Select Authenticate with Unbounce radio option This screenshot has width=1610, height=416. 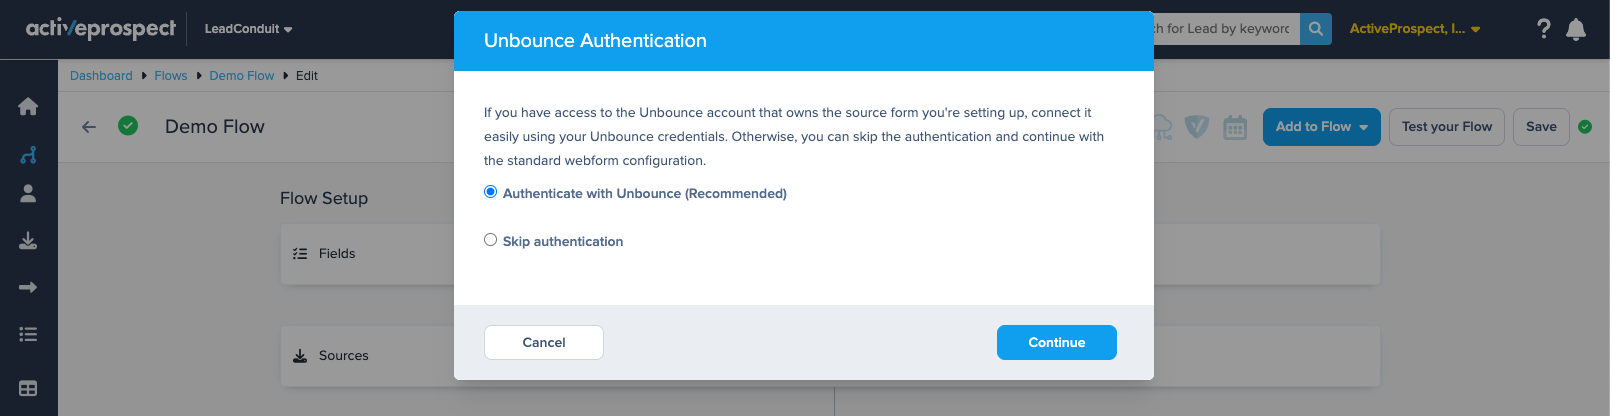coord(490,192)
